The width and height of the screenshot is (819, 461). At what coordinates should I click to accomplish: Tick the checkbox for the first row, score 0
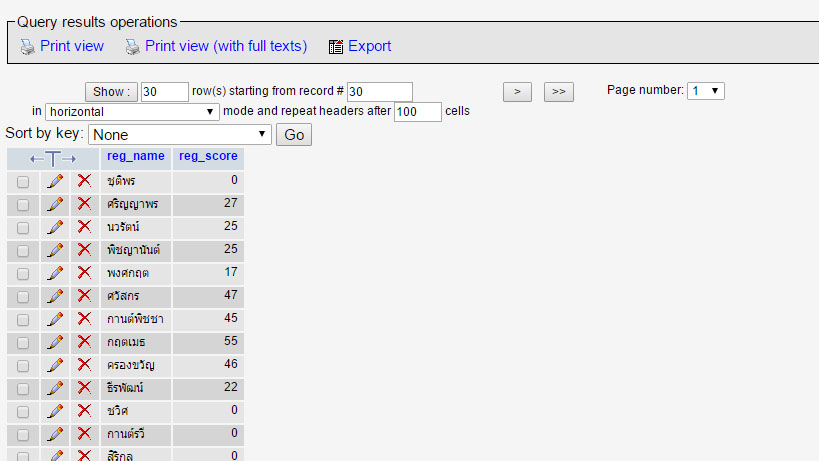[x=23, y=182]
